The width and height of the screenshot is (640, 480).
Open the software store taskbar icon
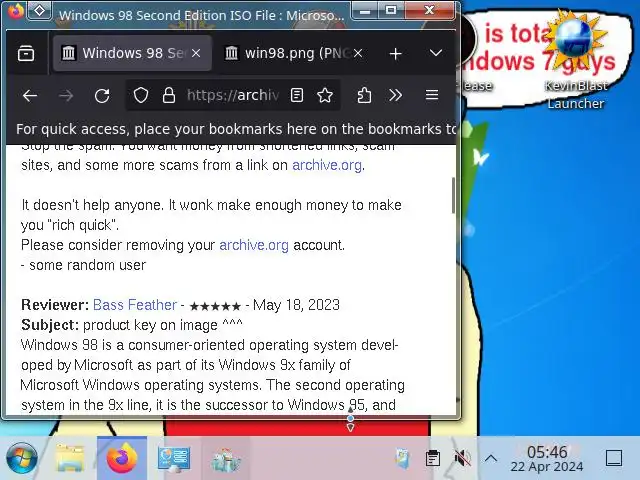[x=226, y=459]
